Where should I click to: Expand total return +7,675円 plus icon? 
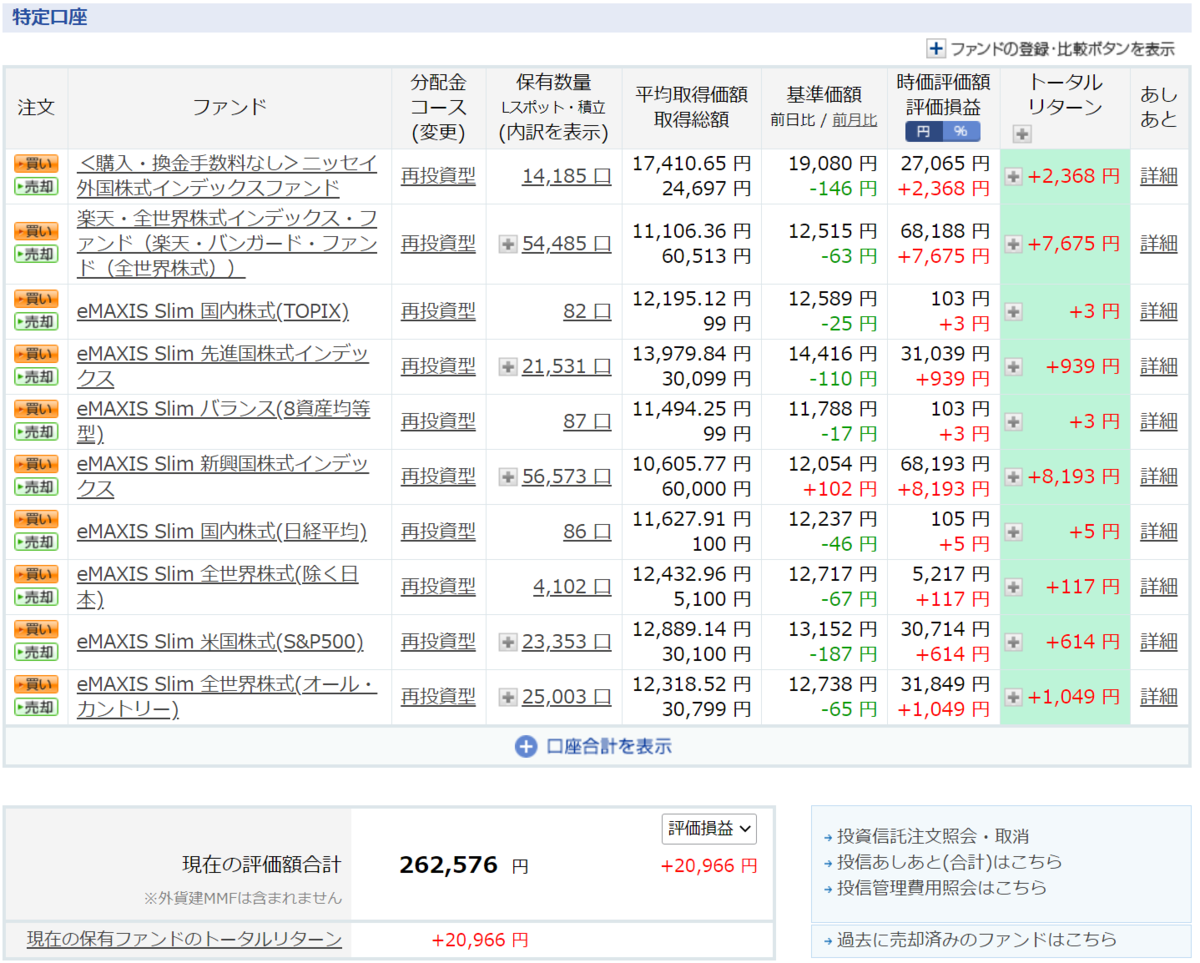point(1013,244)
